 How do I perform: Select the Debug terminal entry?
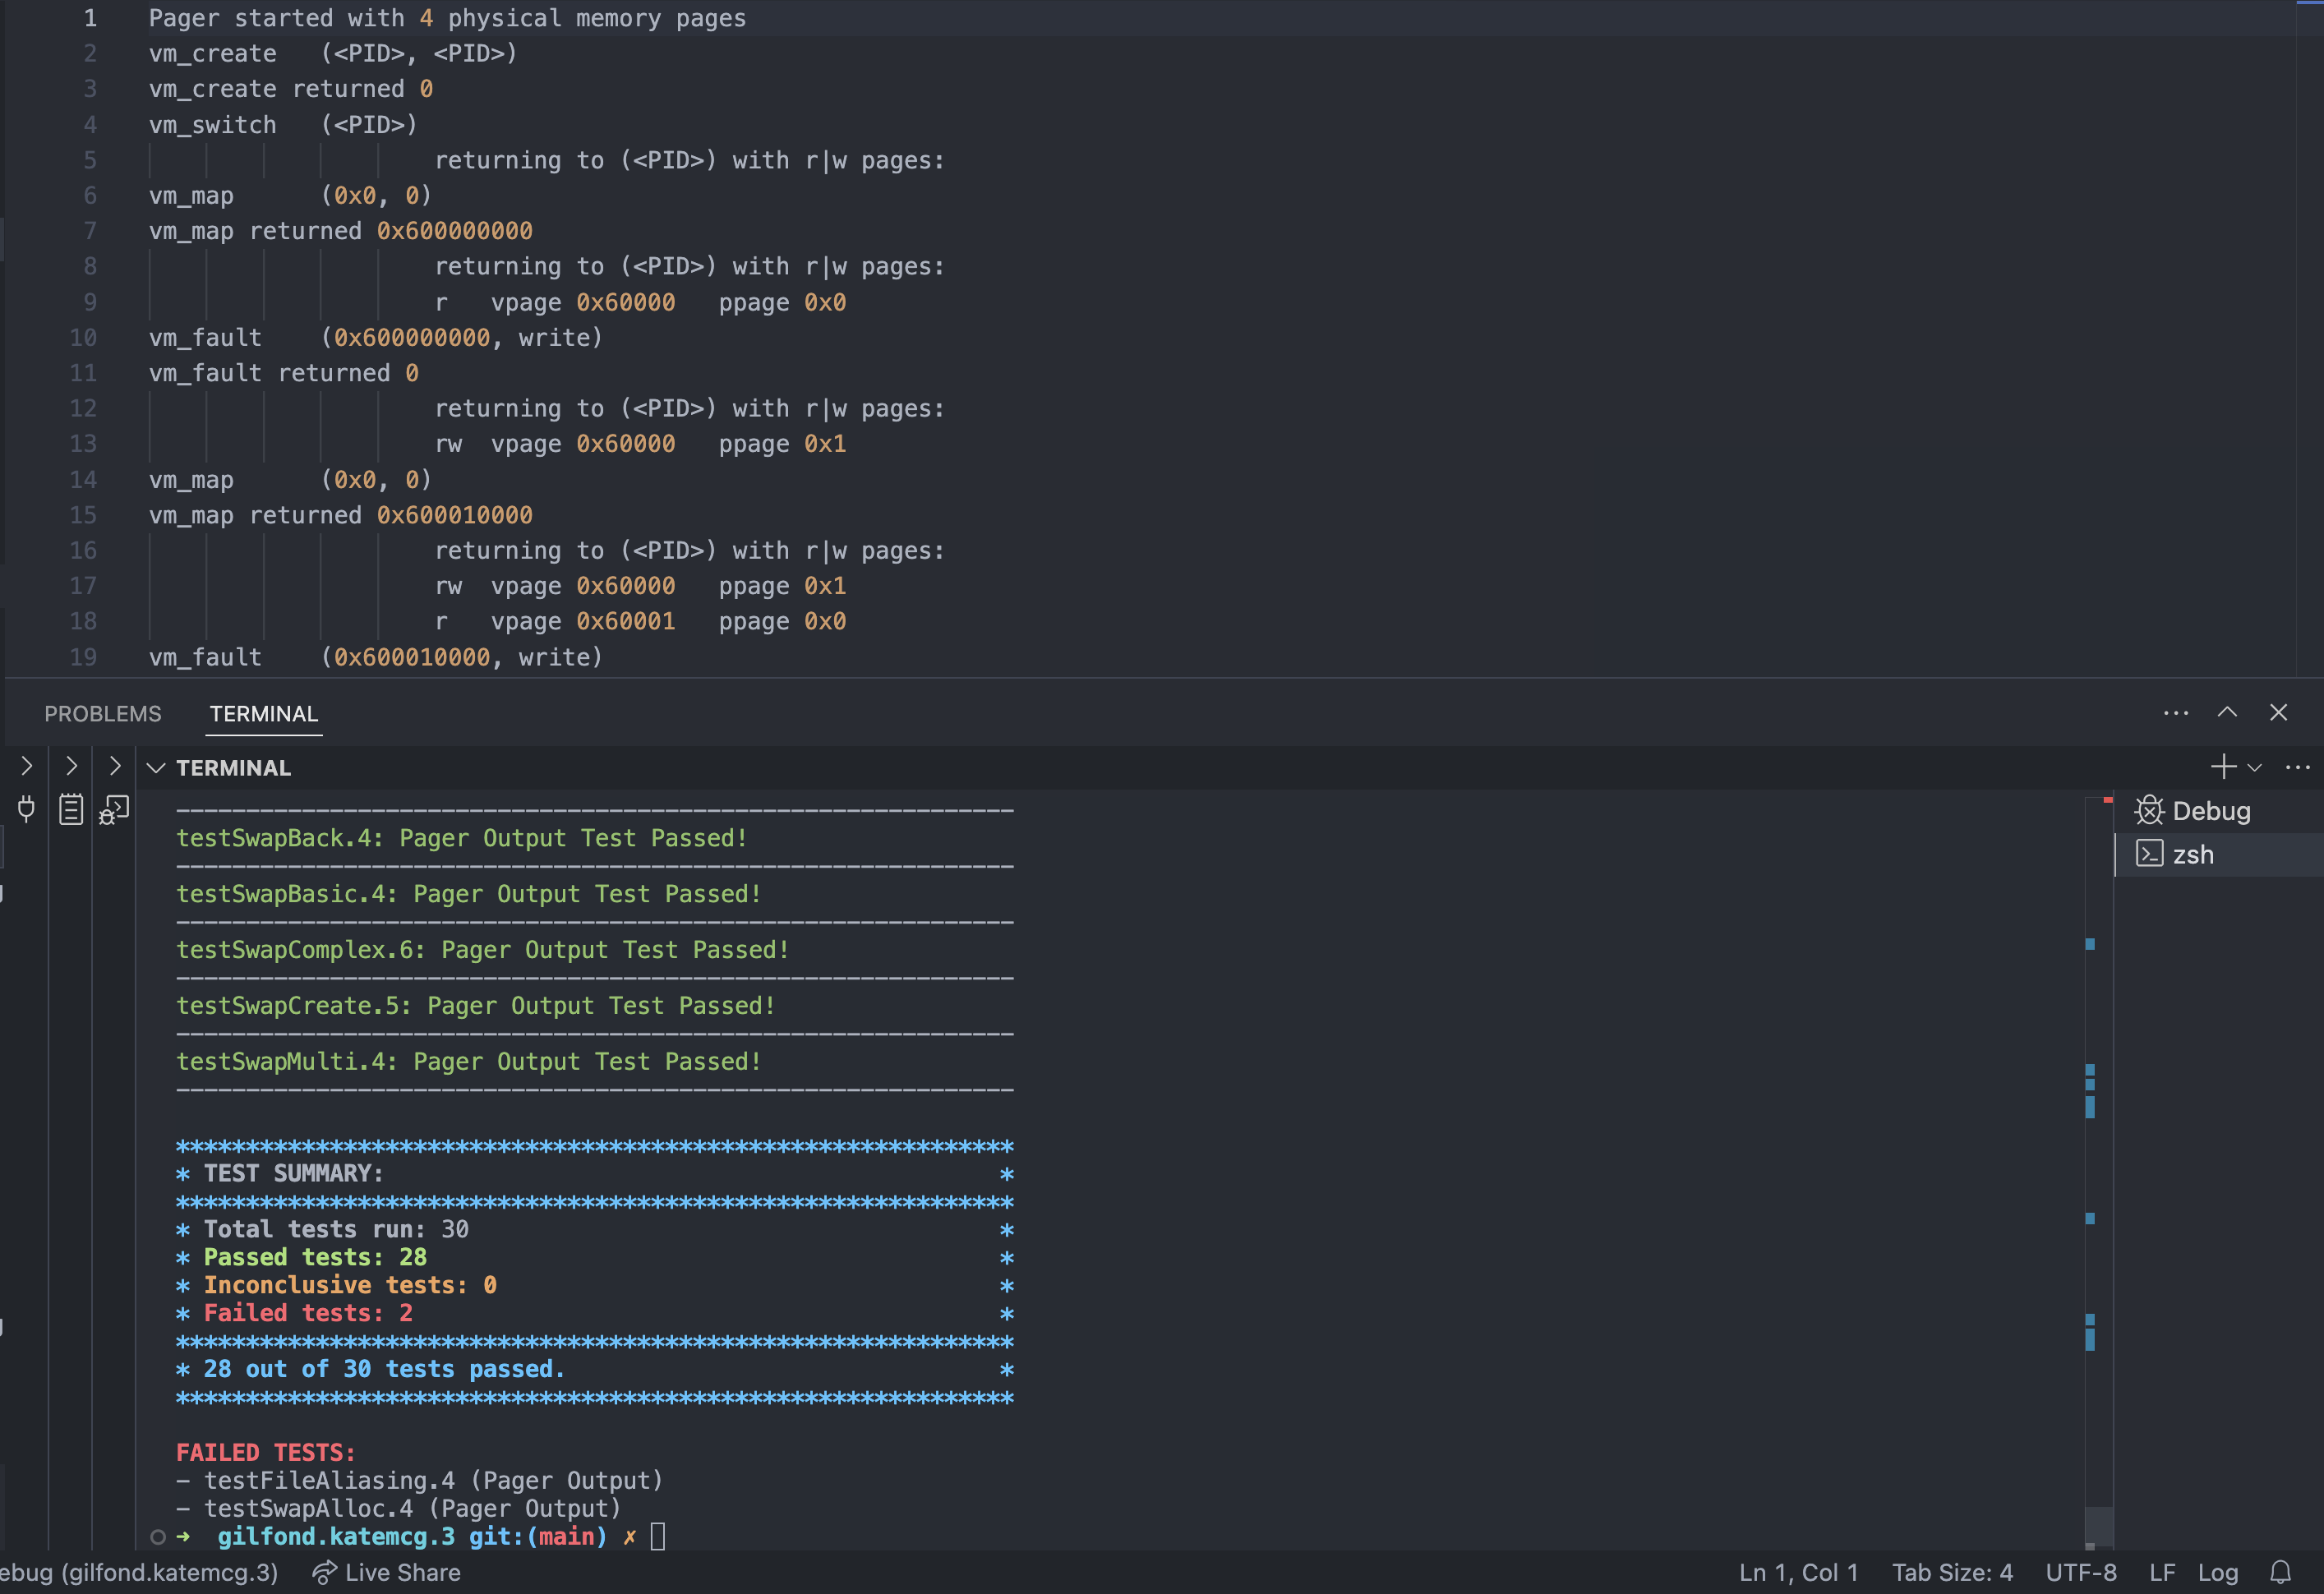pyautogui.click(x=2218, y=811)
